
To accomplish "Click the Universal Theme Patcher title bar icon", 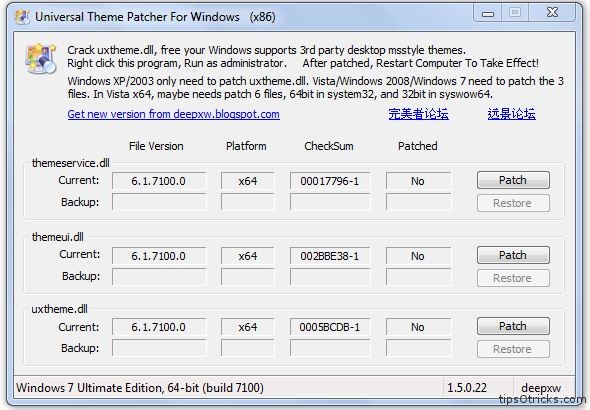I will pyautogui.click(x=22, y=17).
